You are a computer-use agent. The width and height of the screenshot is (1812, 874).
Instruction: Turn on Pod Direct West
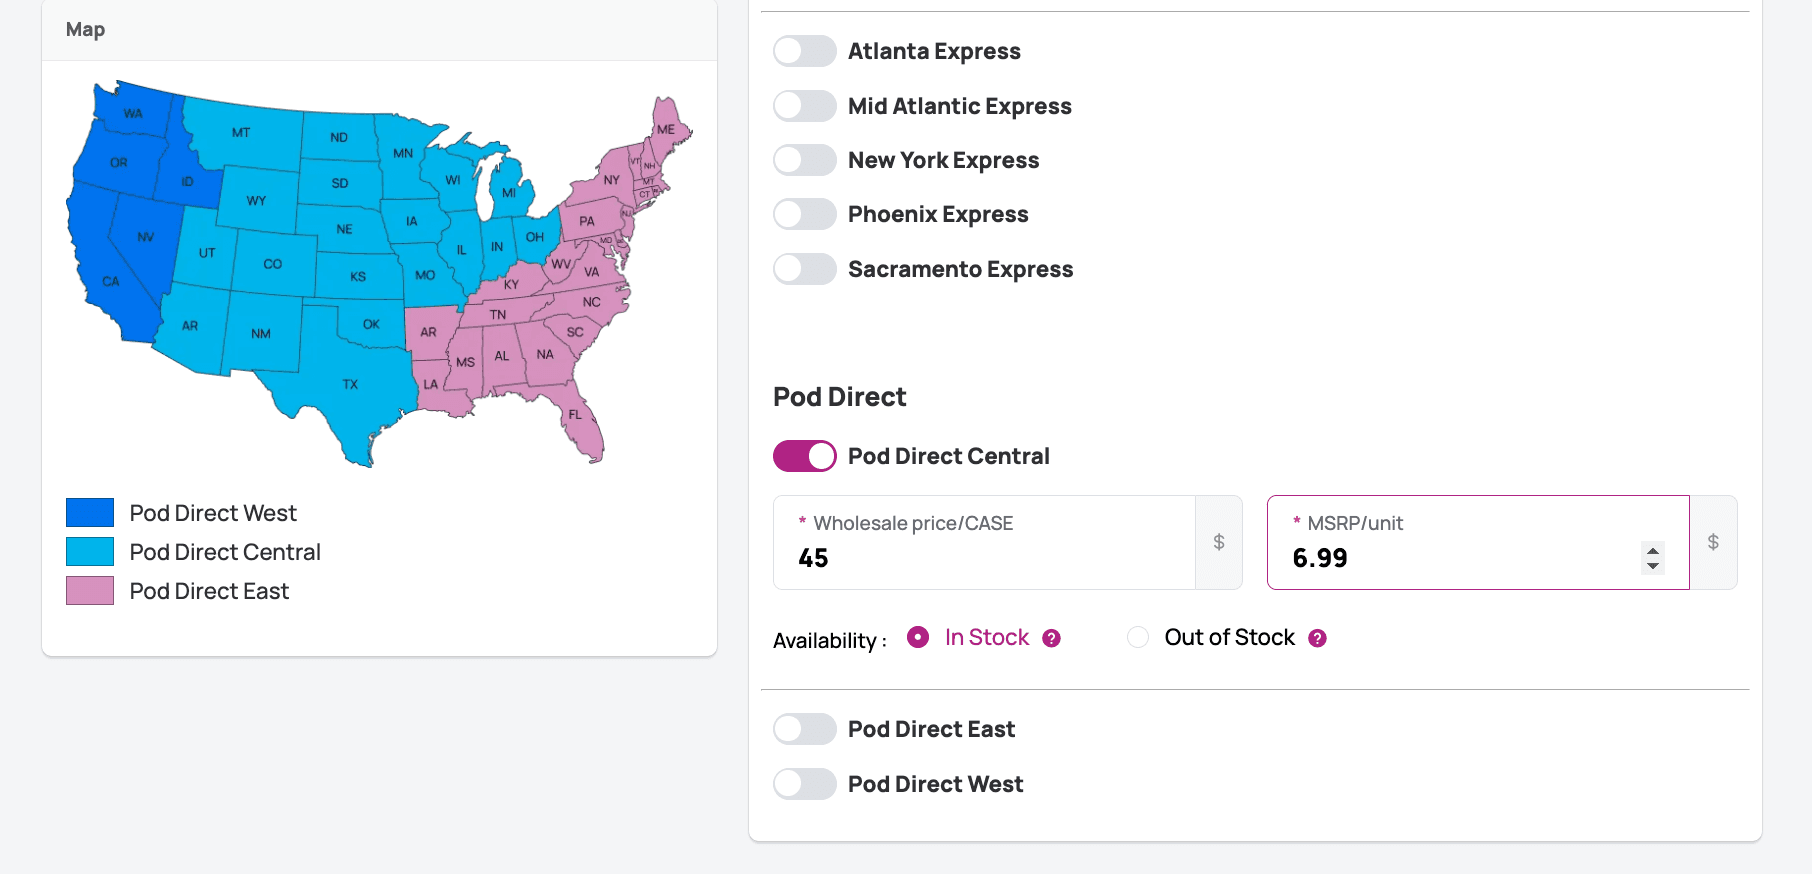pos(804,784)
